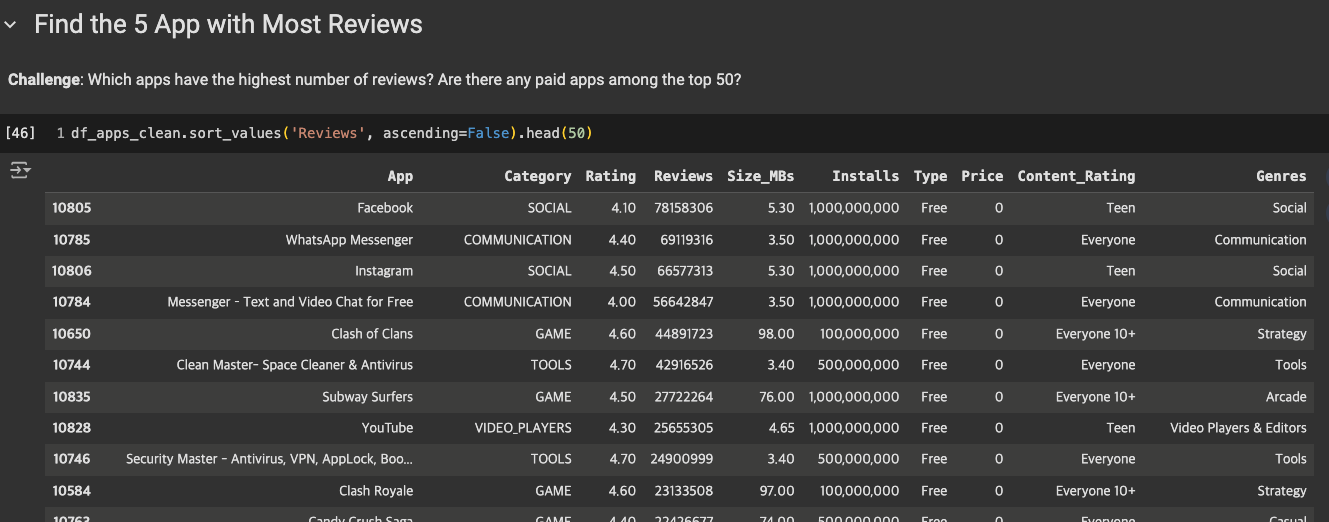The height and width of the screenshot is (522, 1329).
Task: Click the 'Type' column header
Action: click(x=930, y=176)
